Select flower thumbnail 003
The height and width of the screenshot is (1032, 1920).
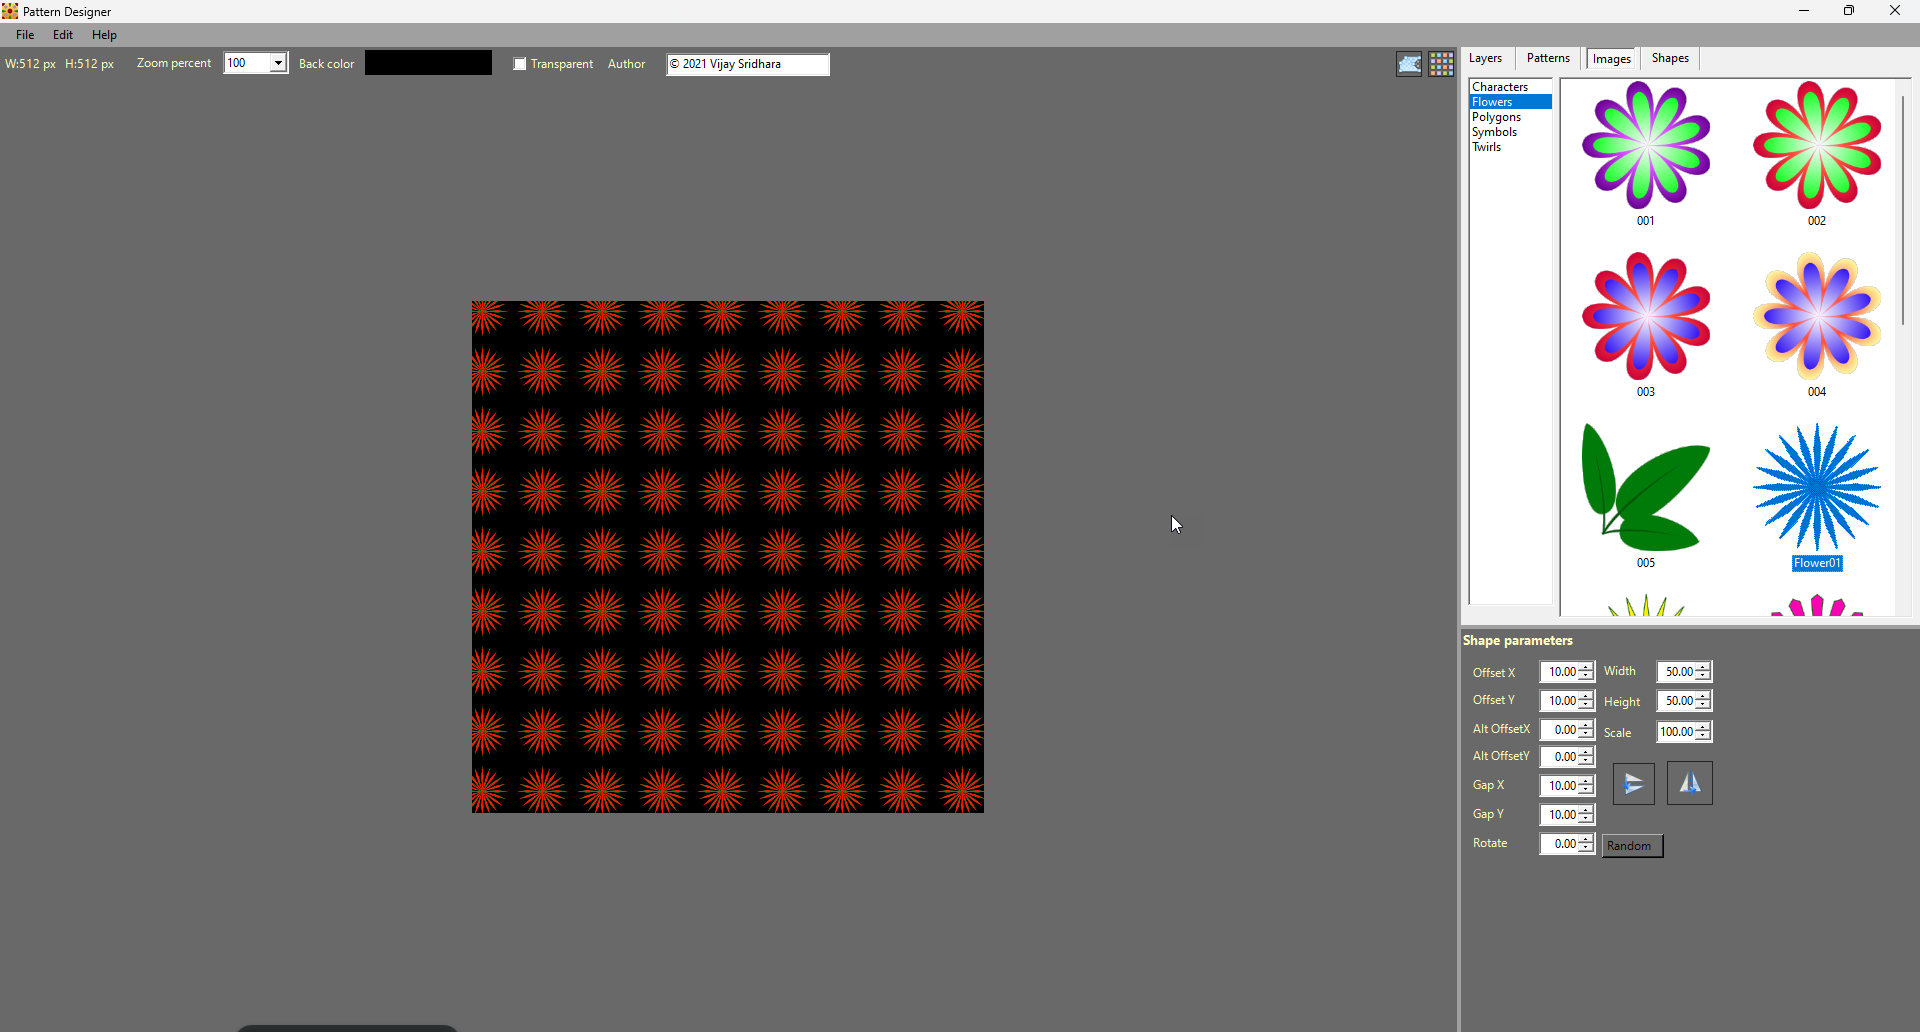pyautogui.click(x=1645, y=318)
